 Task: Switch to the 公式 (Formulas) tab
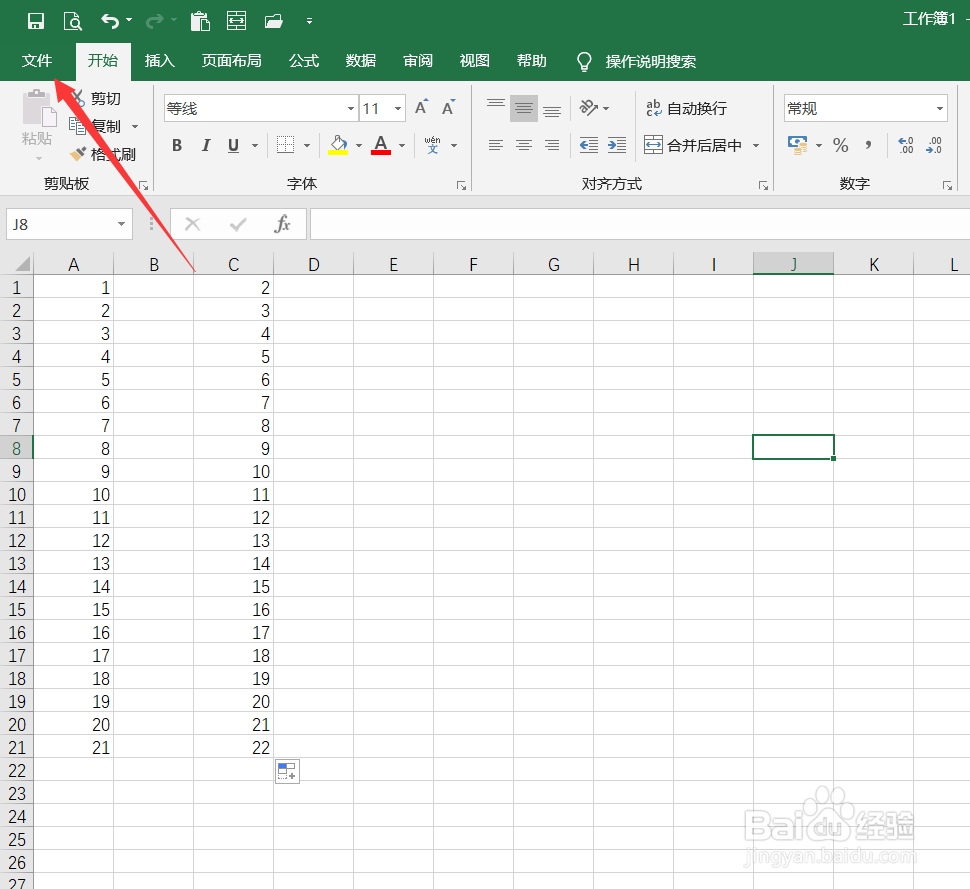coord(304,61)
